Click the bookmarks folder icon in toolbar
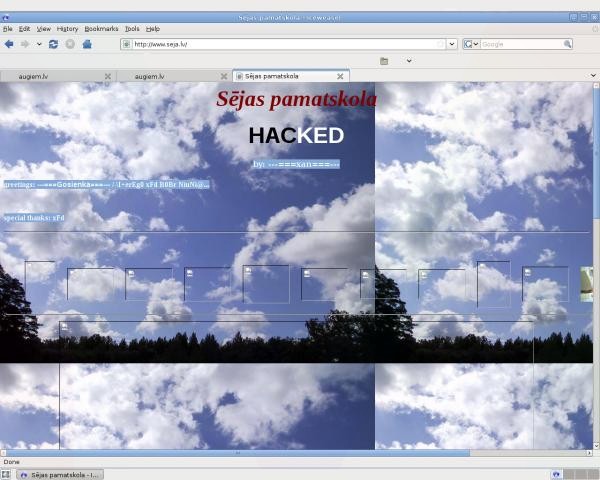 (384, 61)
